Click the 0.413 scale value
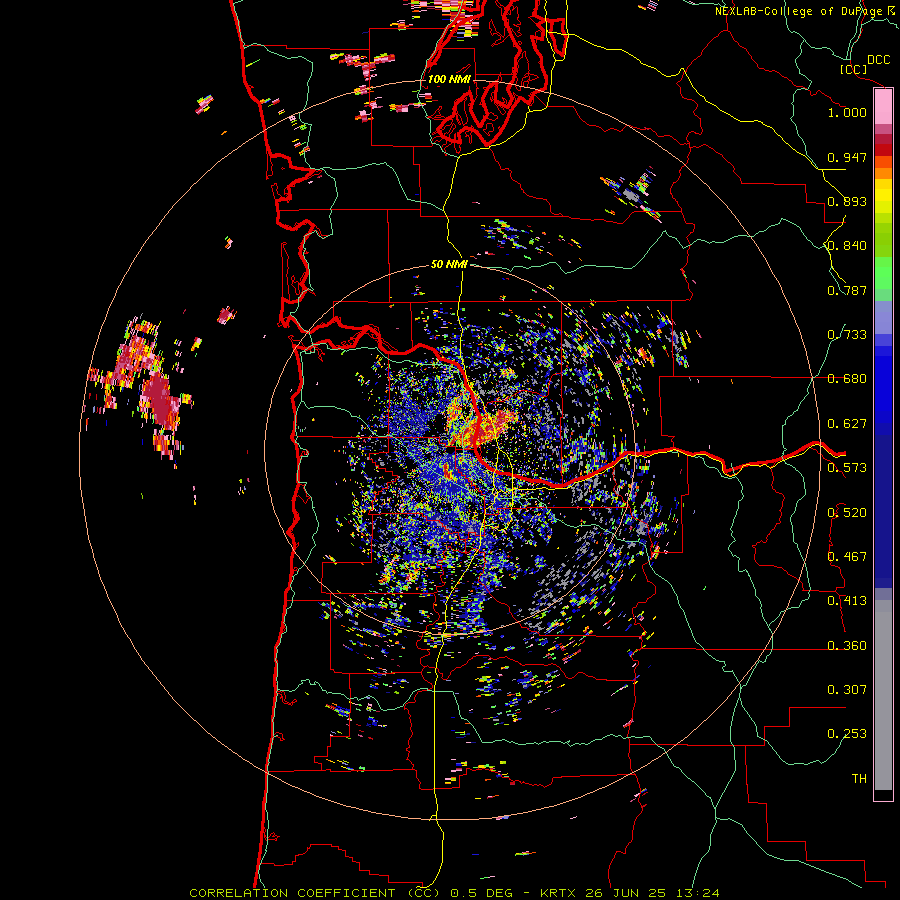 pos(847,601)
